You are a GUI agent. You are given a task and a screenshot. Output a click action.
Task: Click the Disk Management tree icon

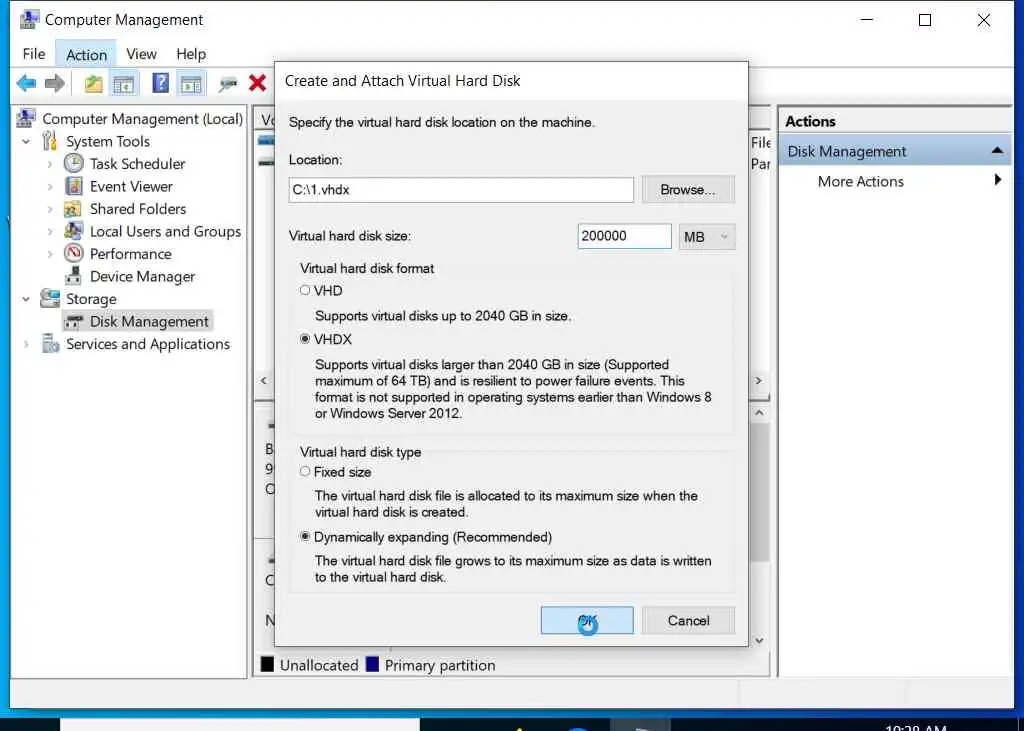click(x=74, y=321)
